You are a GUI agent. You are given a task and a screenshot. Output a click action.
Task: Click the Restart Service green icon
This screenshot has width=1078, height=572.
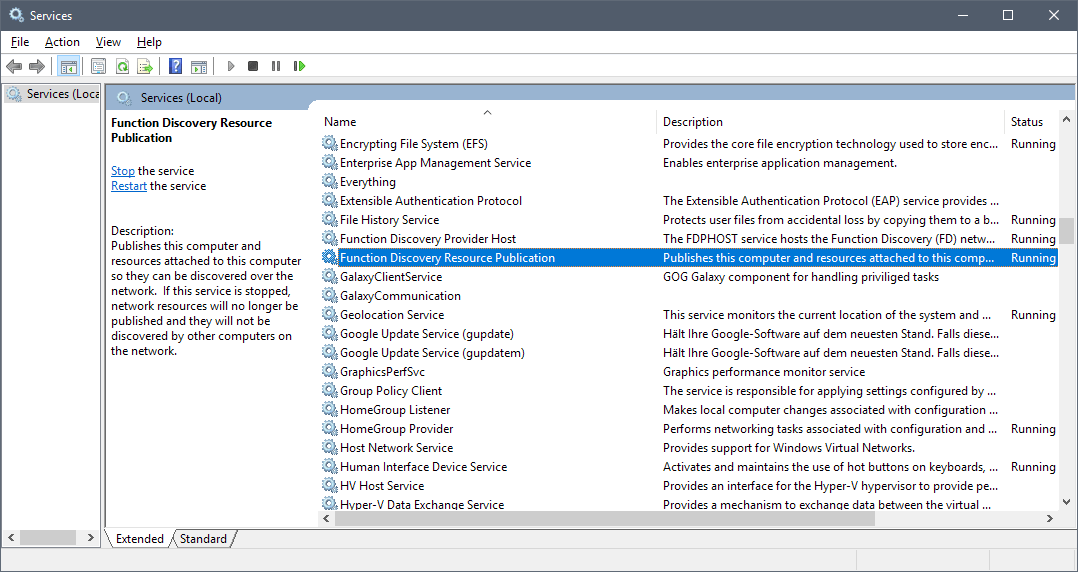(299, 66)
